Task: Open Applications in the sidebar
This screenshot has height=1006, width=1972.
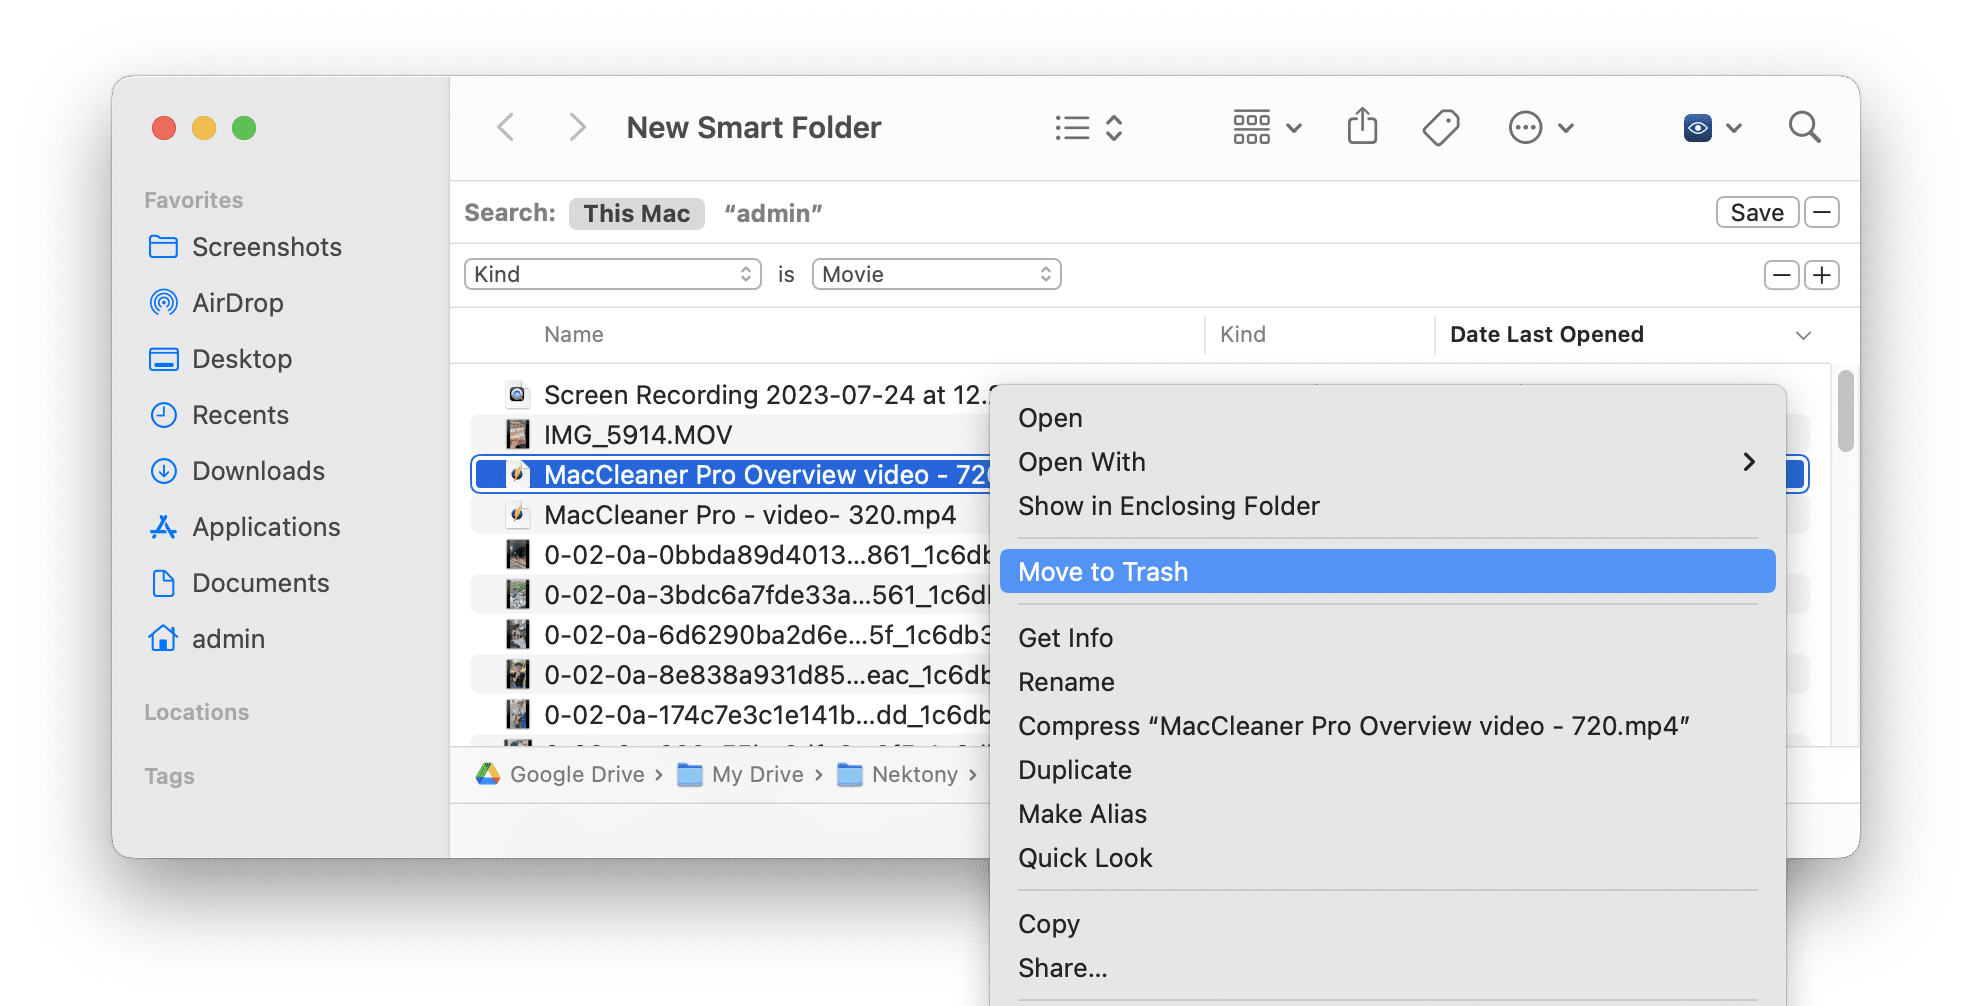Action: click(x=264, y=527)
